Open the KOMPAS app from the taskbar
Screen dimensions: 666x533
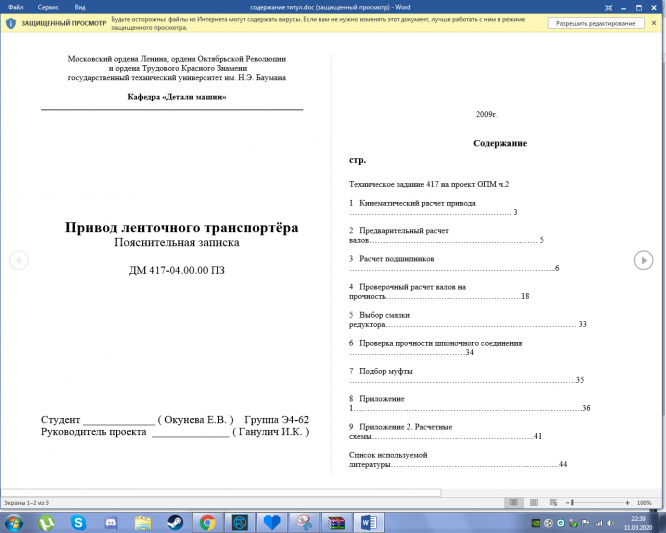coord(240,522)
